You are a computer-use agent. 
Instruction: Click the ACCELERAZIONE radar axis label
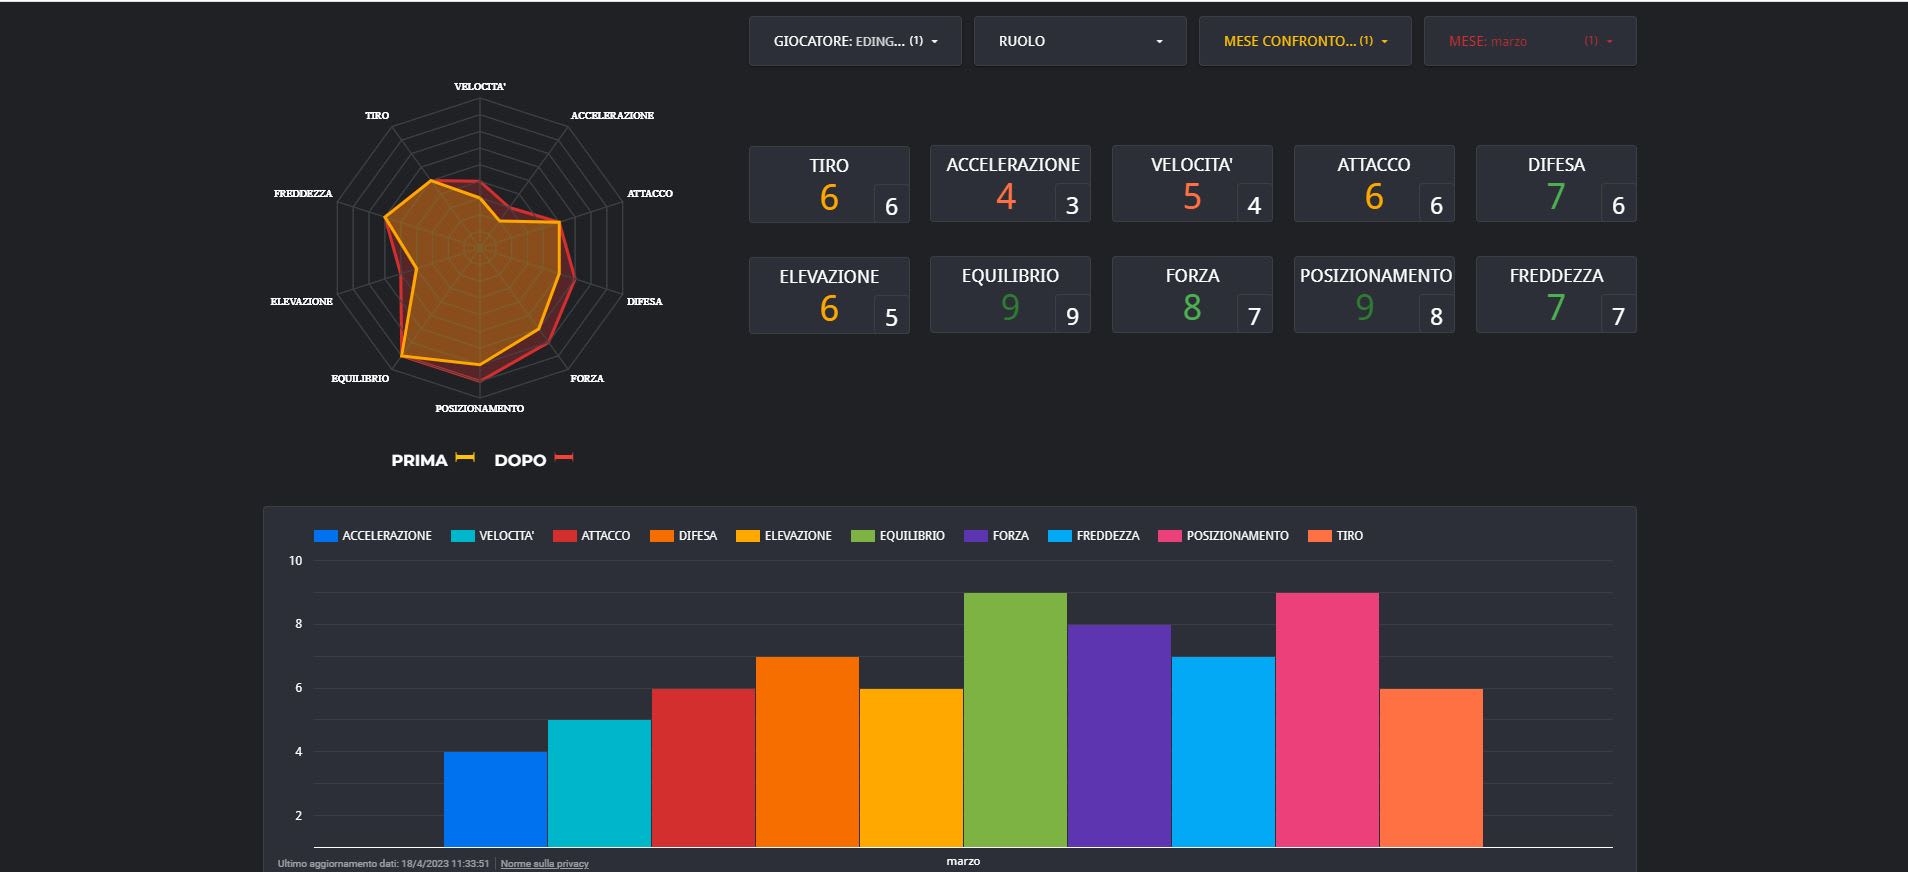tap(612, 116)
